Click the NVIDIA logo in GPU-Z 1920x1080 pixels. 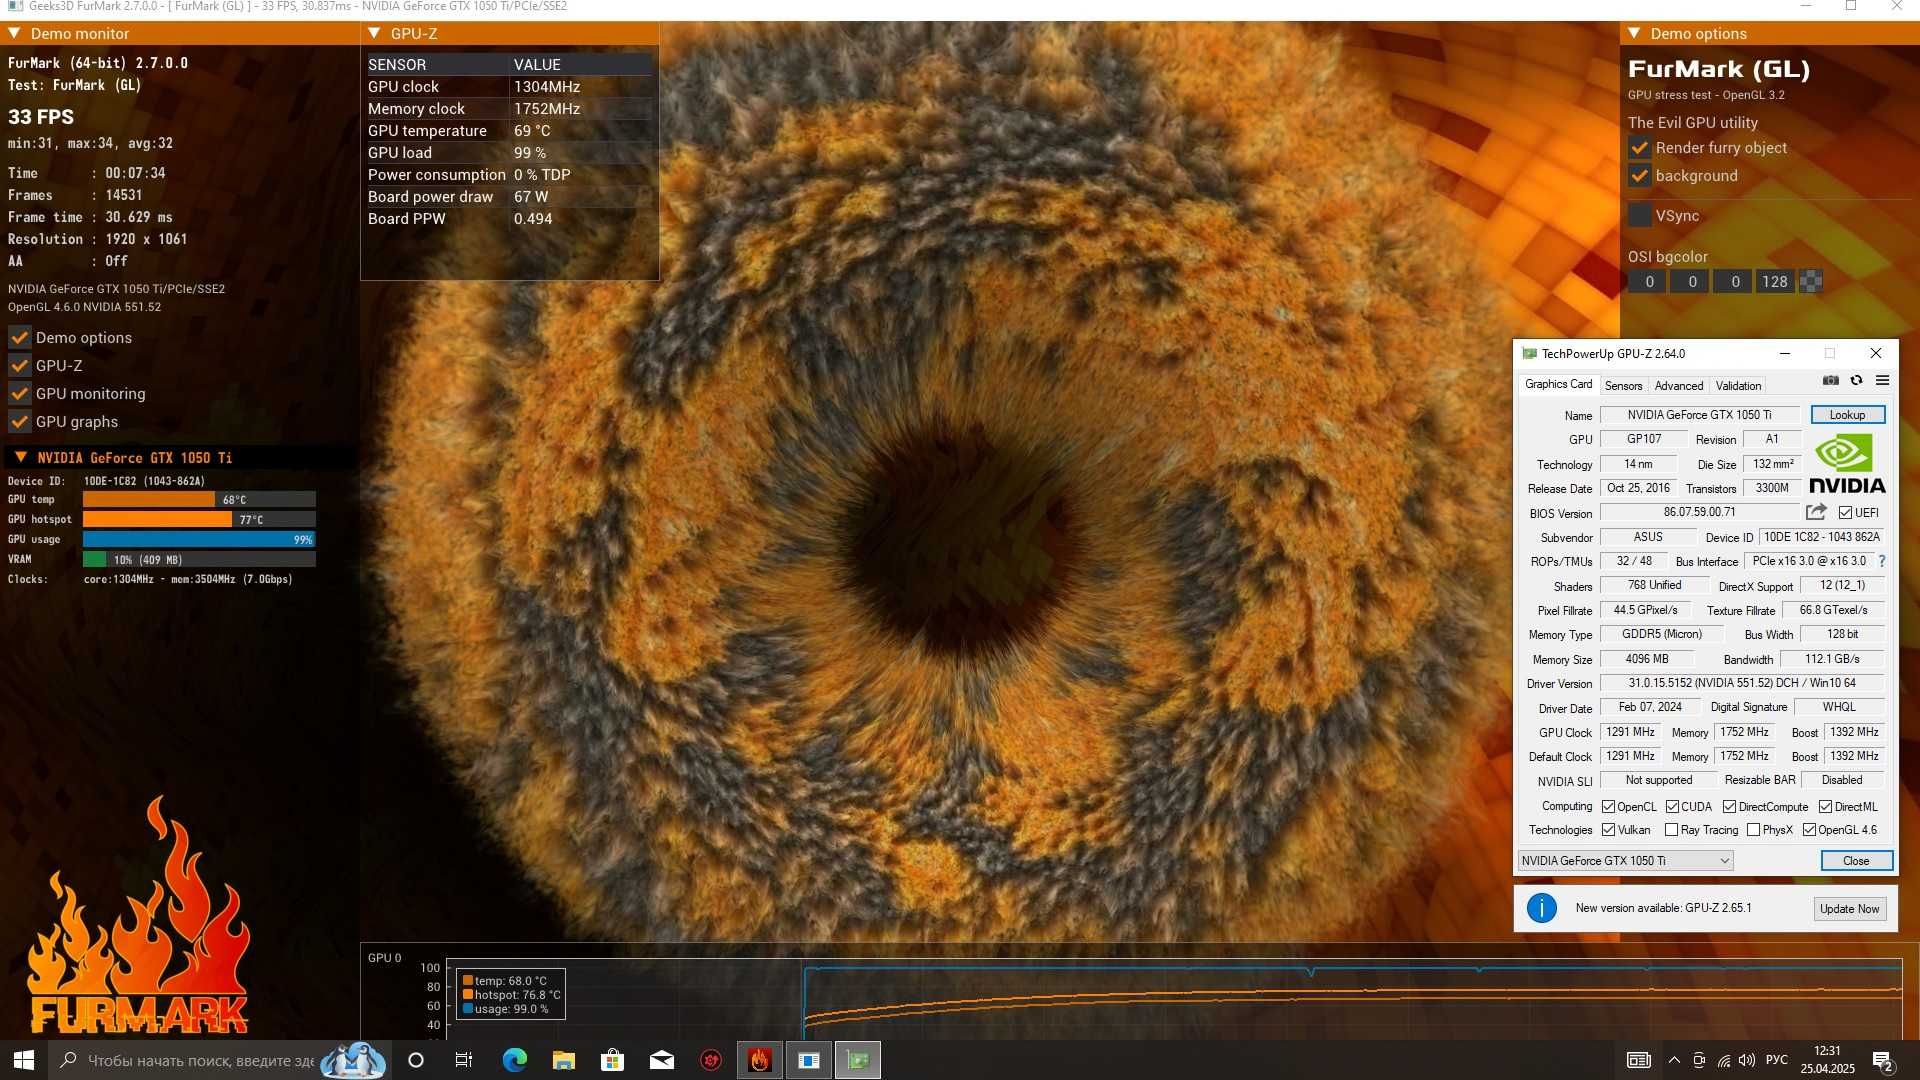tap(1846, 465)
